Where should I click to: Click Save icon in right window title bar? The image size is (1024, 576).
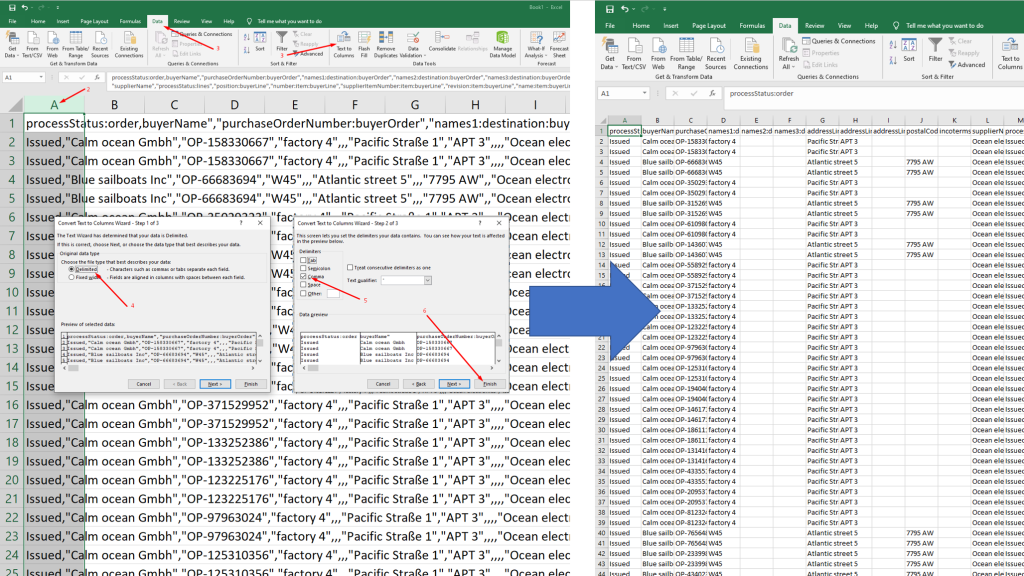coord(609,9)
